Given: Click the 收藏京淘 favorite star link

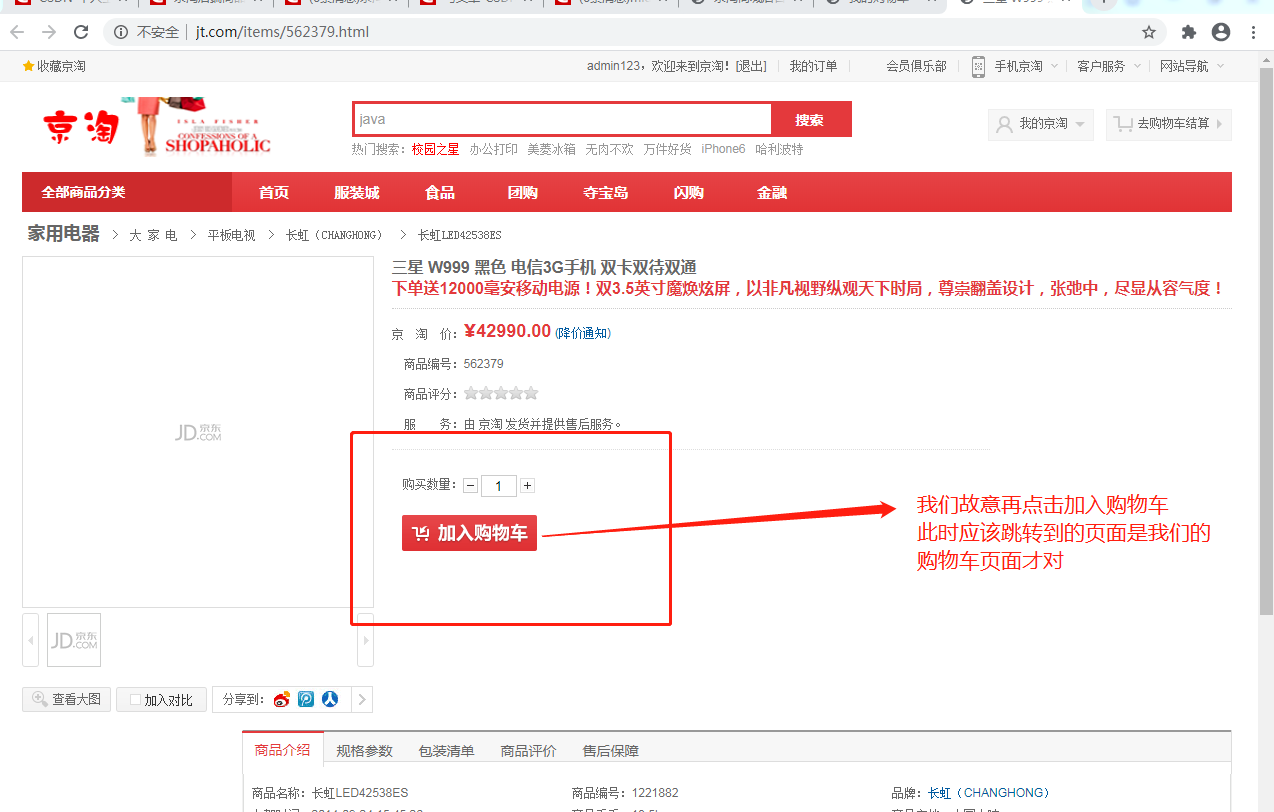Looking at the screenshot, I should 54,66.
